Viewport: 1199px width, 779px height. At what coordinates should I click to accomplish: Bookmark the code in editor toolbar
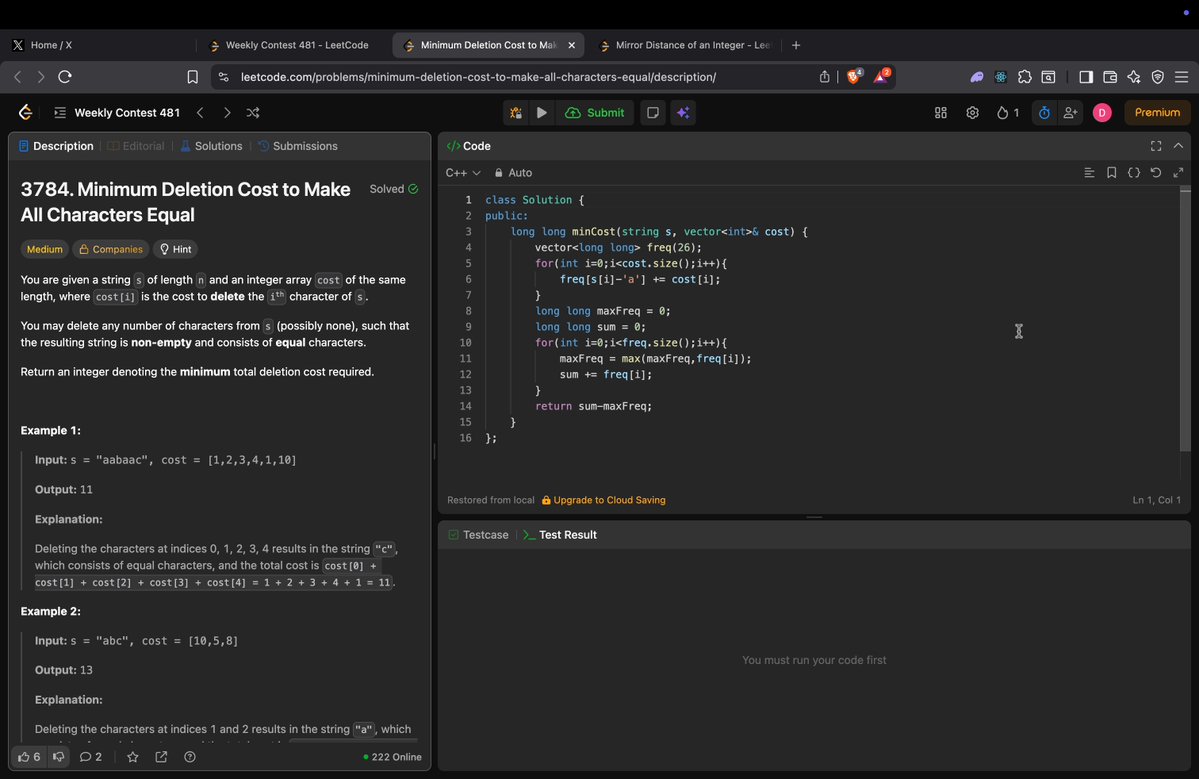[x=1111, y=173]
